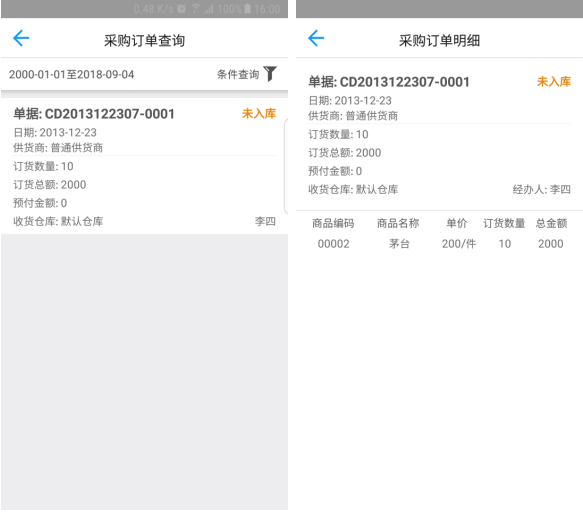This screenshot has width=583, height=518.
Task: Go back from 采购订单查询 screen
Action: click(21, 38)
